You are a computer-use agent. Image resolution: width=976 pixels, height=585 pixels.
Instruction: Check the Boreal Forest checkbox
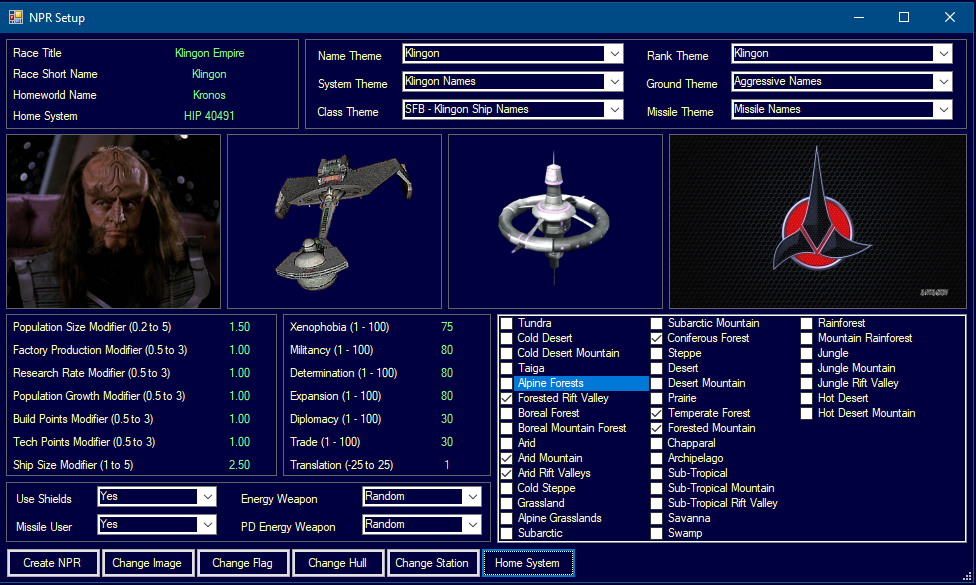coord(507,413)
